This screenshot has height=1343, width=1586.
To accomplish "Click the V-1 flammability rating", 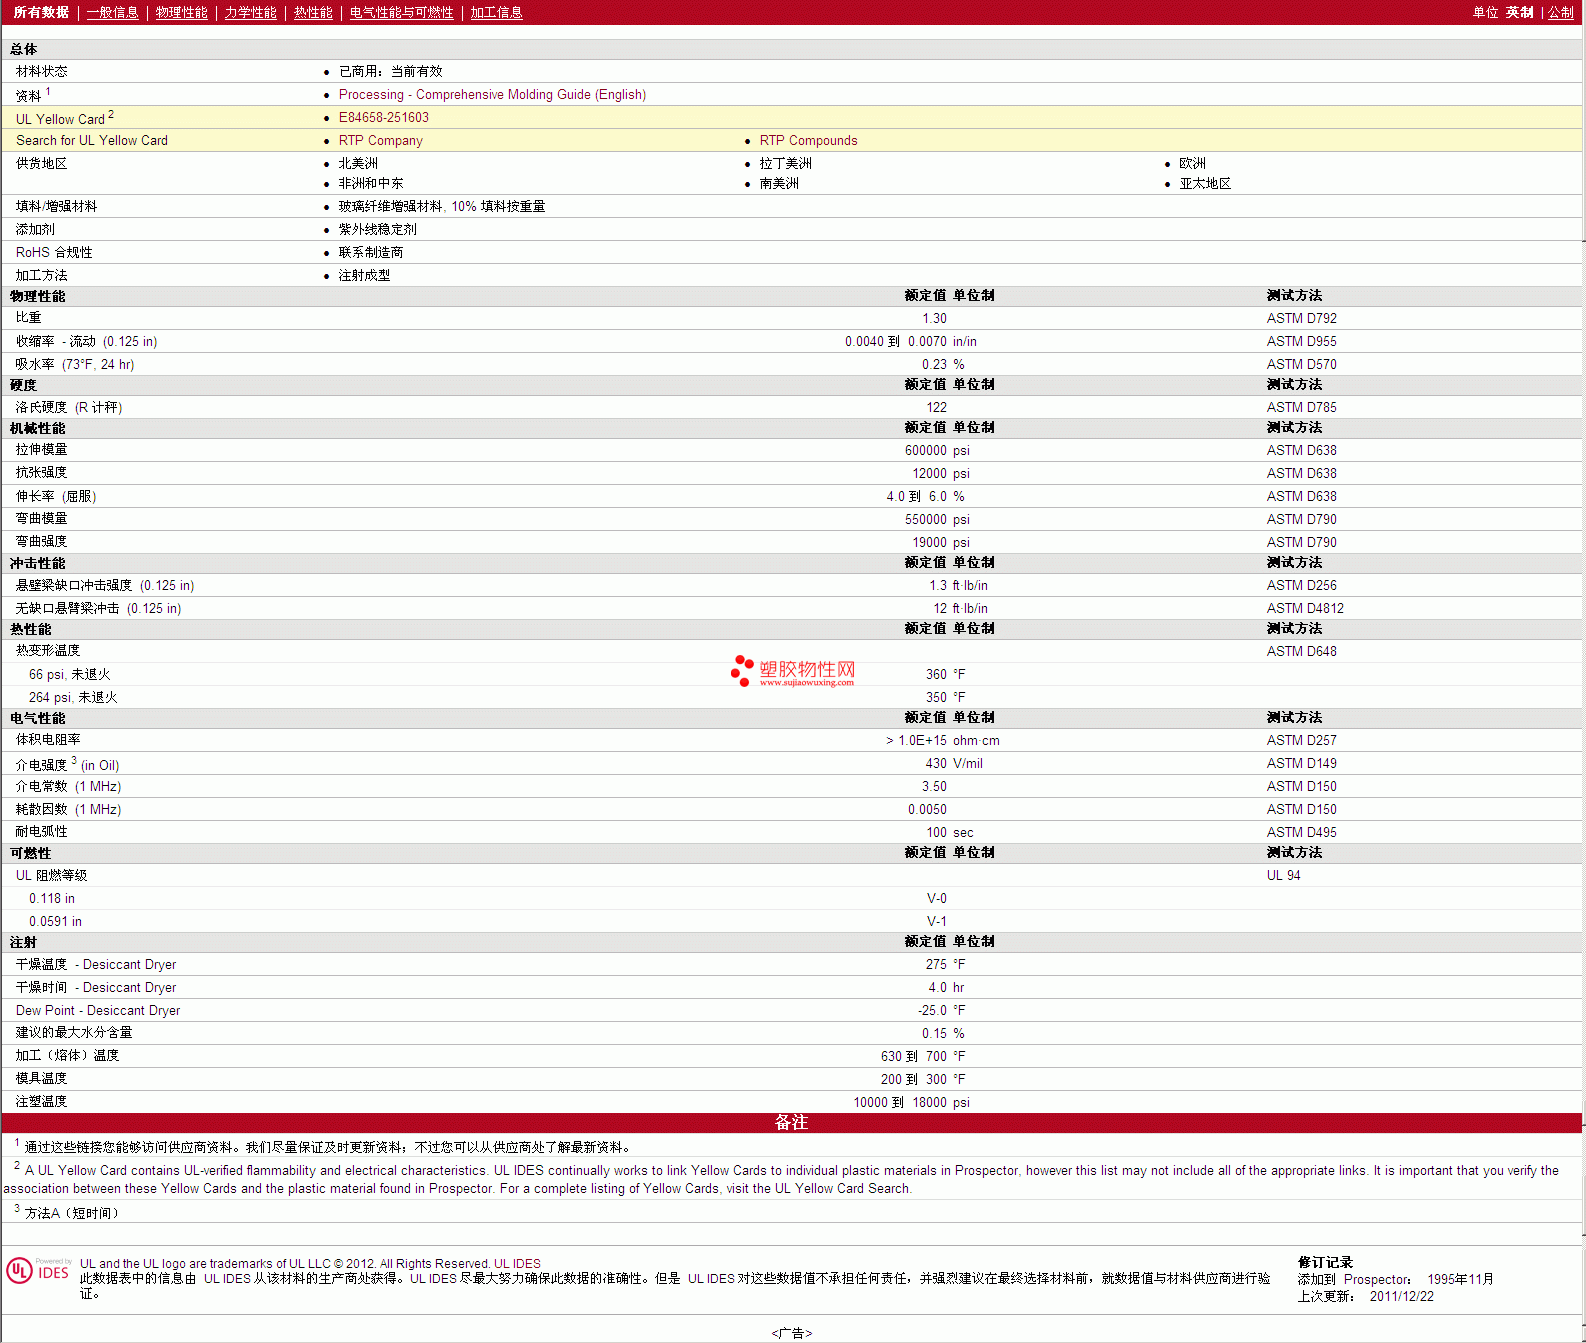I will [936, 921].
